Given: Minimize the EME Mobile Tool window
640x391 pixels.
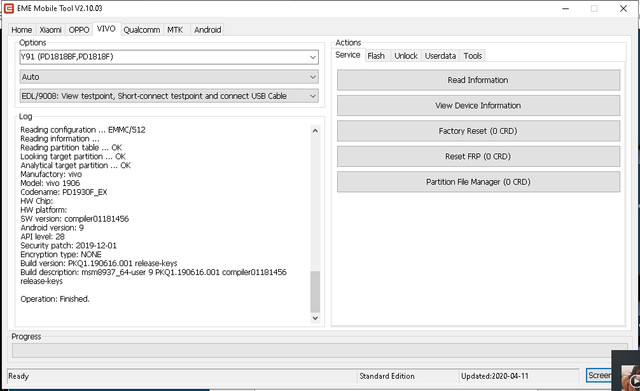Looking at the screenshot, I should pyautogui.click(x=565, y=9).
